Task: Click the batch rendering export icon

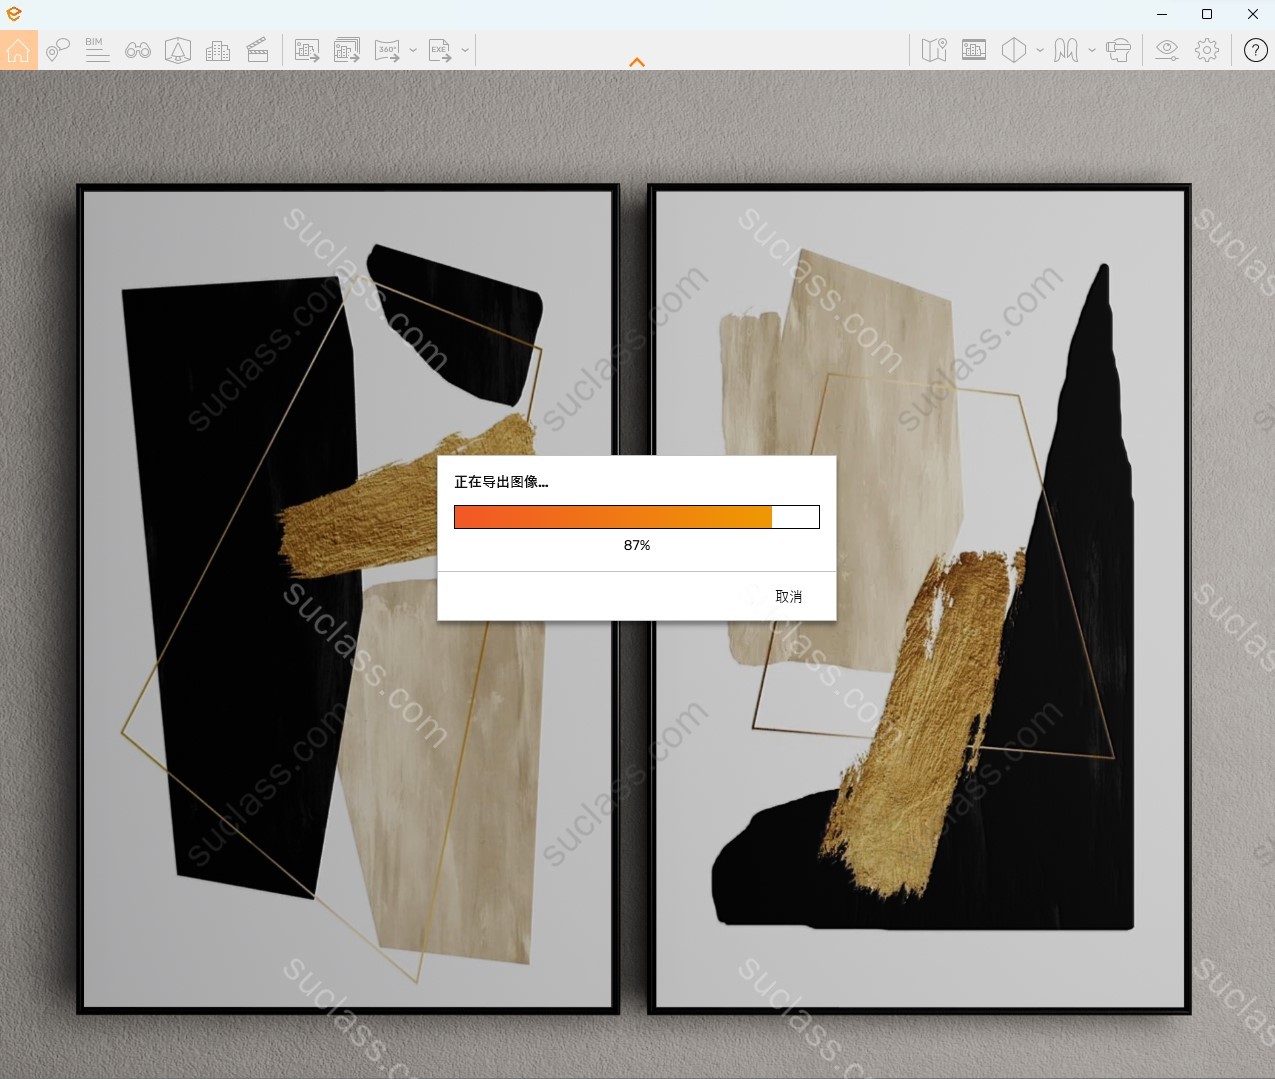Action: pyautogui.click(x=347, y=50)
